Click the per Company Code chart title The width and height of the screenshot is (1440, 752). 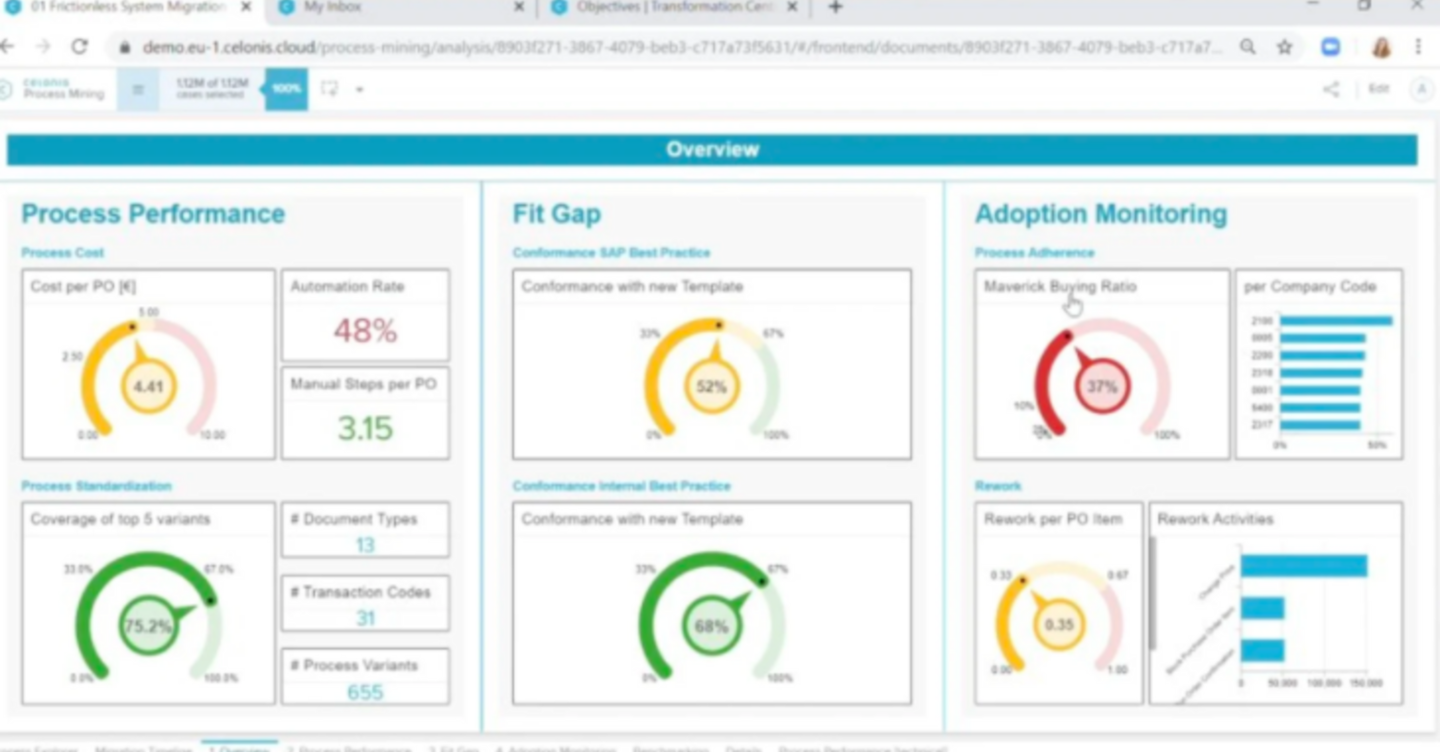tap(1310, 287)
